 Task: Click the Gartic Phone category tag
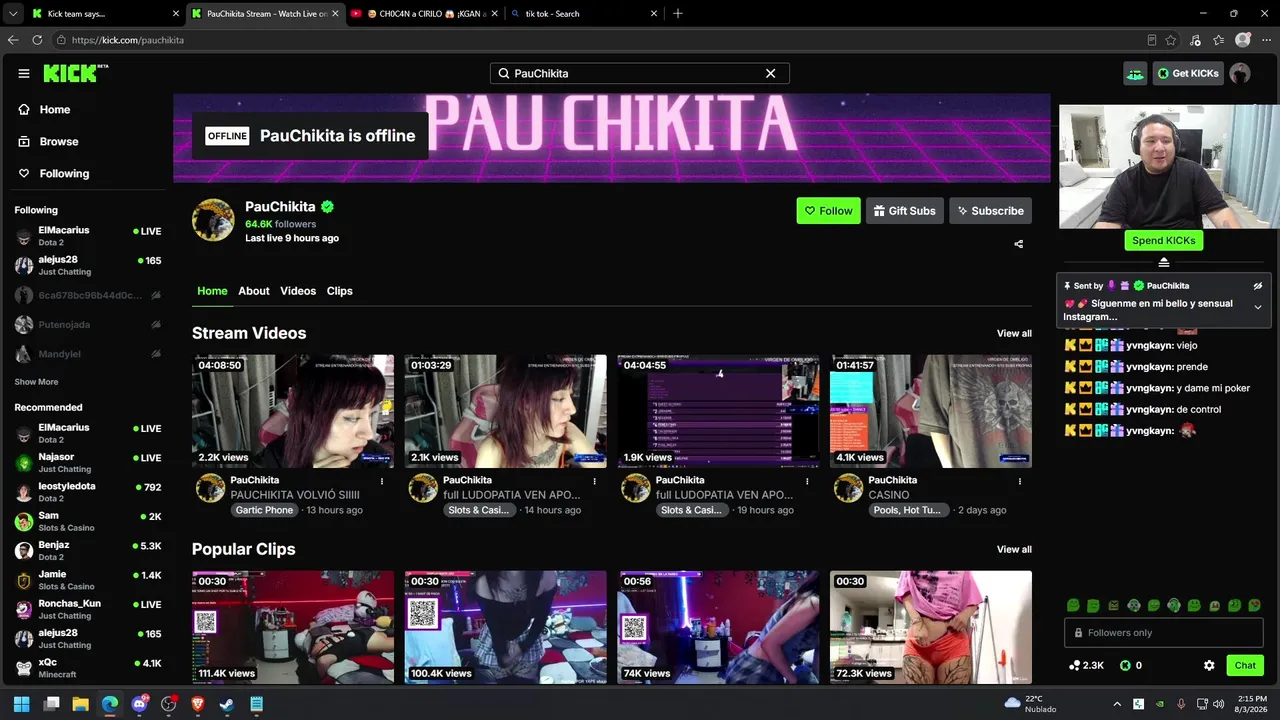[x=265, y=510]
